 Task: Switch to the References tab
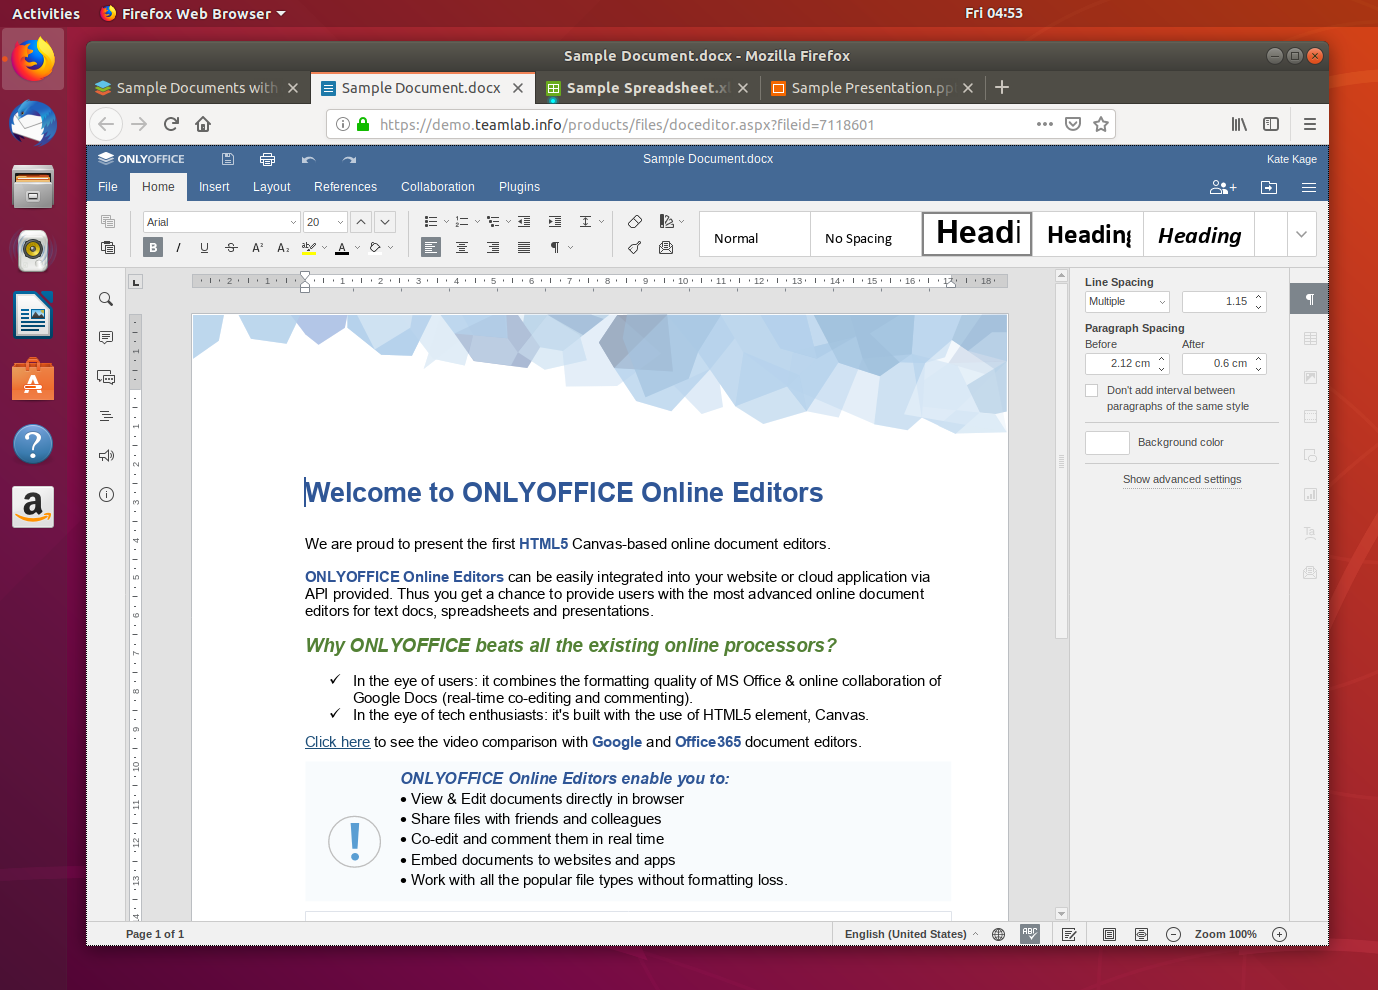pos(345,187)
